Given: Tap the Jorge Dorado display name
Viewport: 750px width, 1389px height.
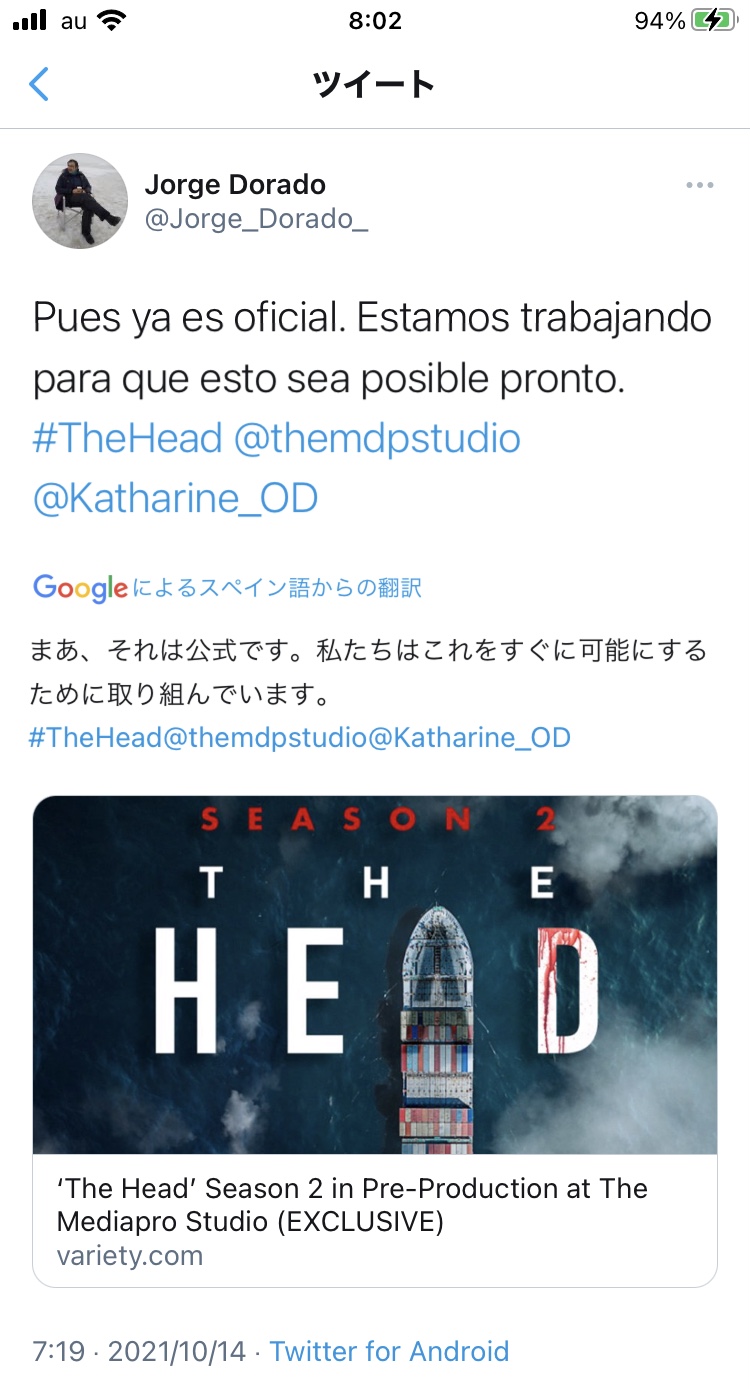Looking at the screenshot, I should pyautogui.click(x=235, y=184).
